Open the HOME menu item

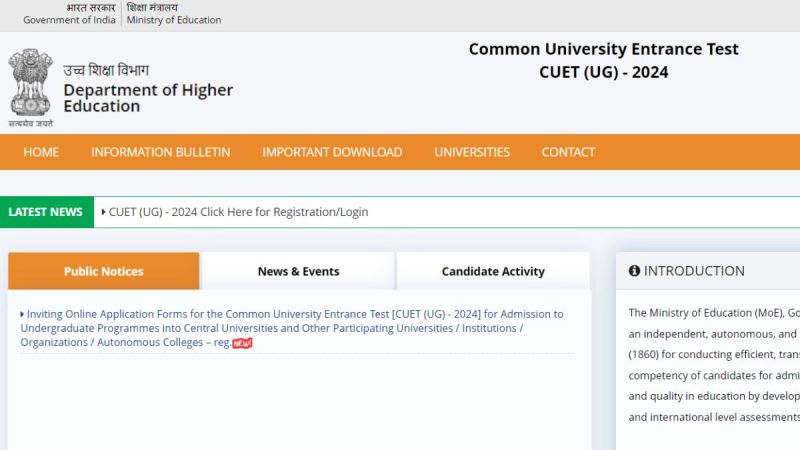(x=41, y=152)
